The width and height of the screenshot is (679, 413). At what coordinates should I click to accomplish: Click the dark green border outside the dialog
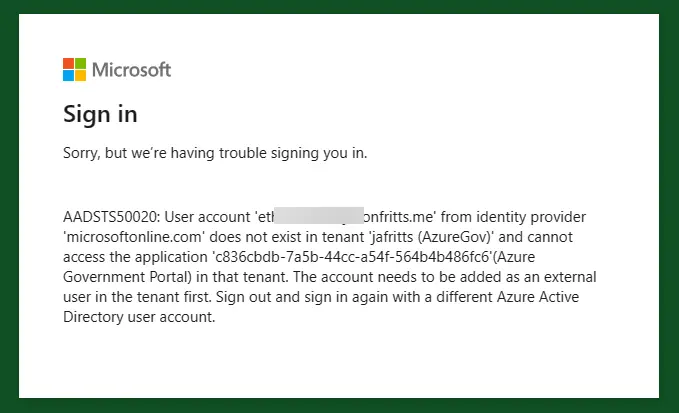coord(8,200)
